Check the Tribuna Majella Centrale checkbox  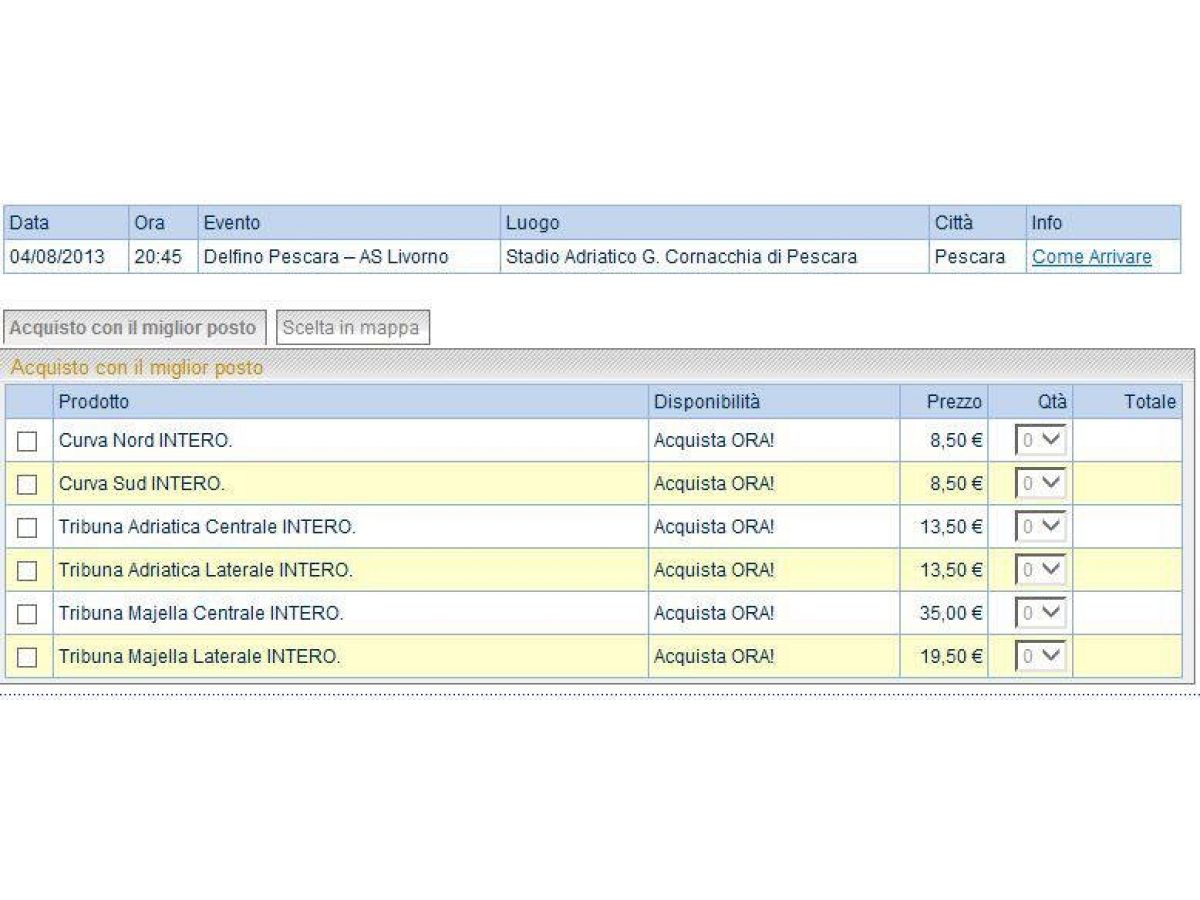(27, 613)
